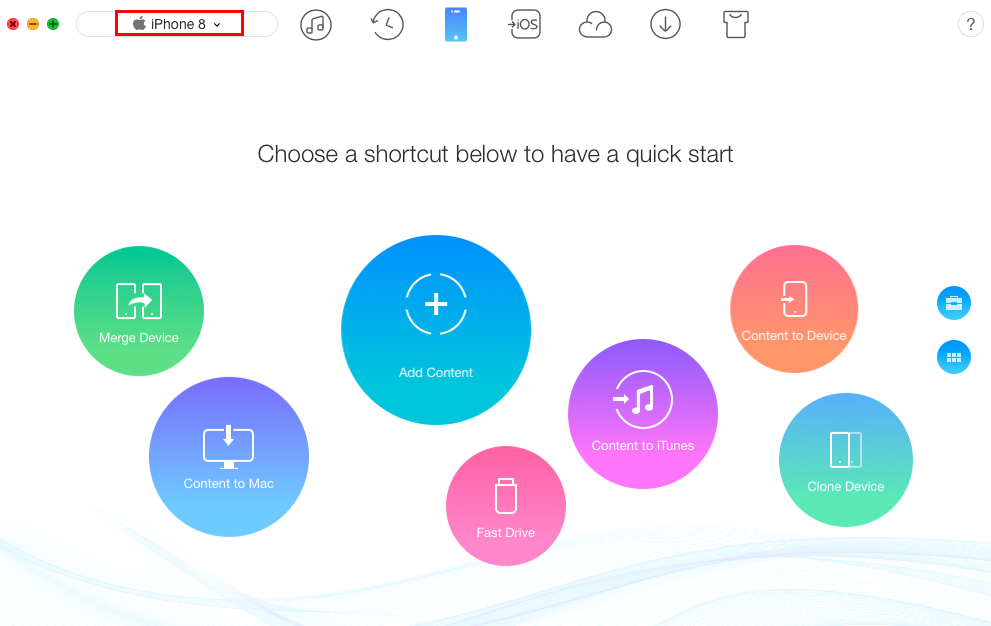Launch the Add Content shortcut
991x626 pixels.
(436, 330)
